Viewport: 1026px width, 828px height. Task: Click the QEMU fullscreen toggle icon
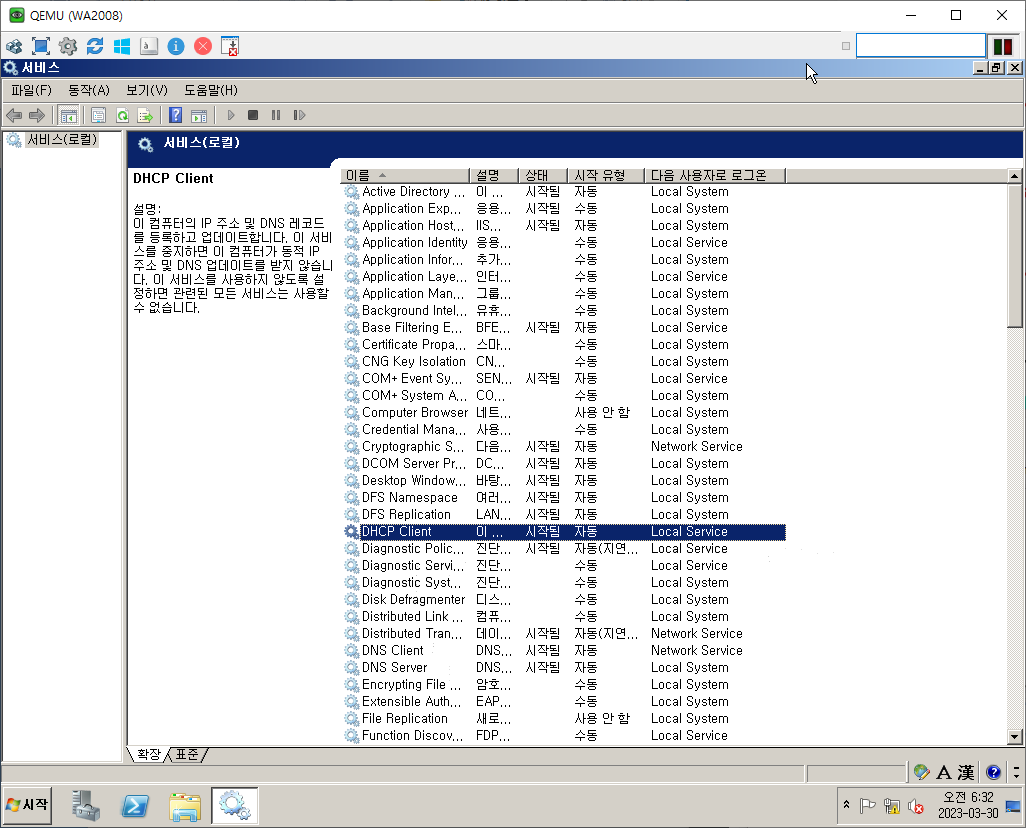pos(41,46)
